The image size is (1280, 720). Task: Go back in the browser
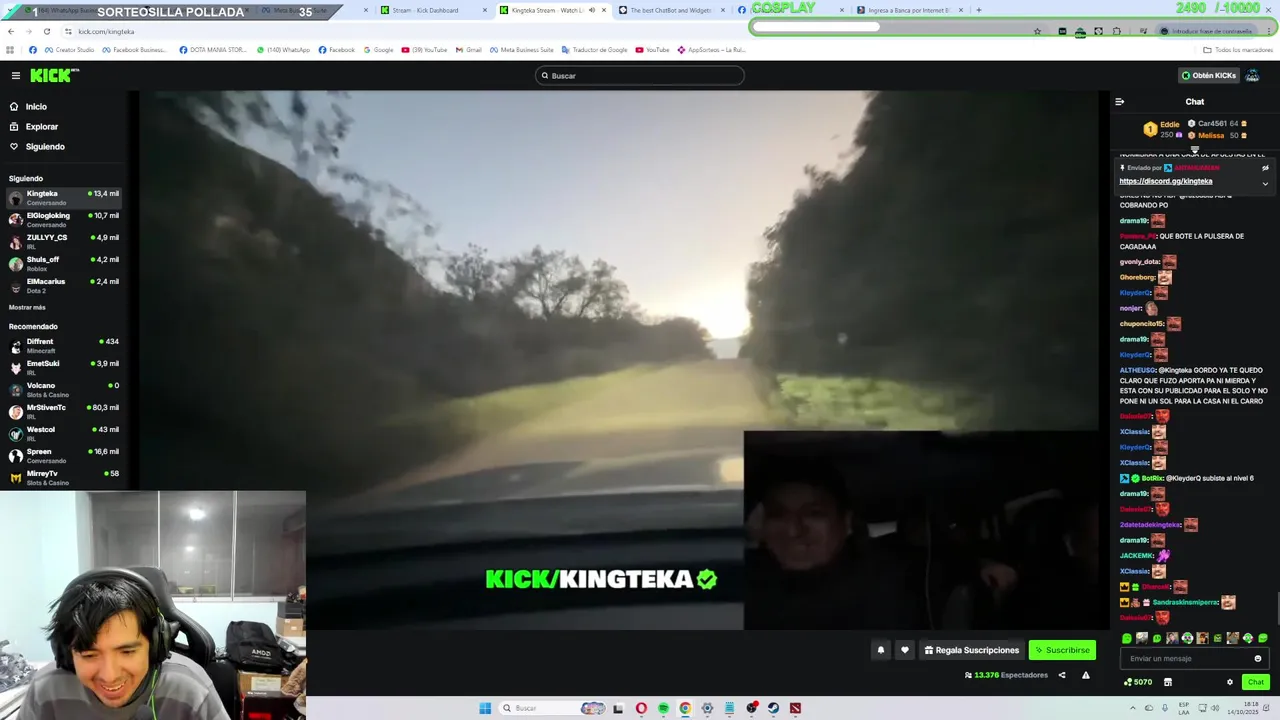(10, 31)
